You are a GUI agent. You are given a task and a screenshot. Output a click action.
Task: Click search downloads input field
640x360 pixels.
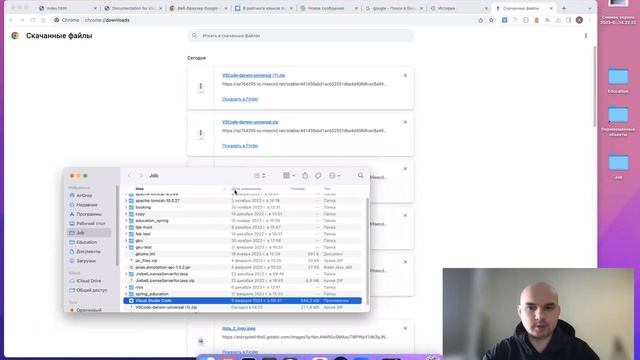coord(301,36)
